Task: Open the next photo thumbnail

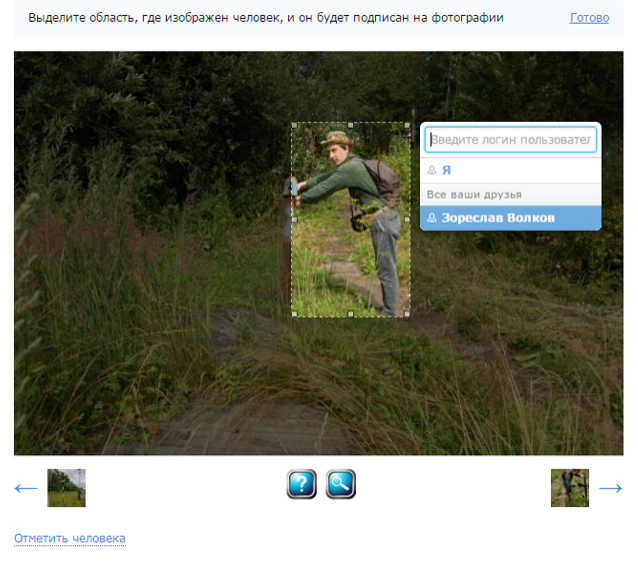Action: pos(570,488)
